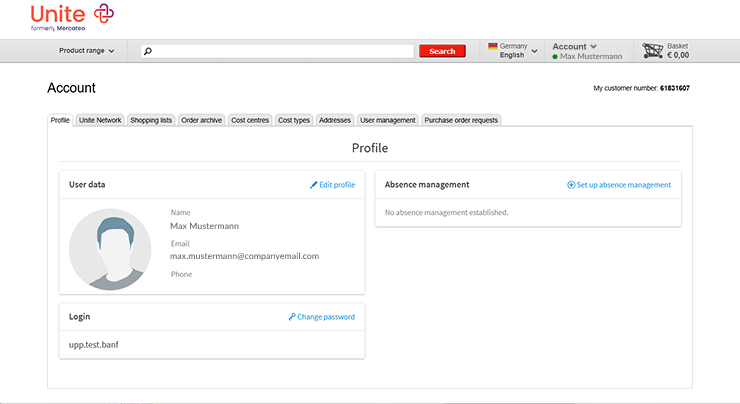Click the email max.mustermann@companyemail.com
Image resolution: width=740 pixels, height=404 pixels.
click(244, 256)
